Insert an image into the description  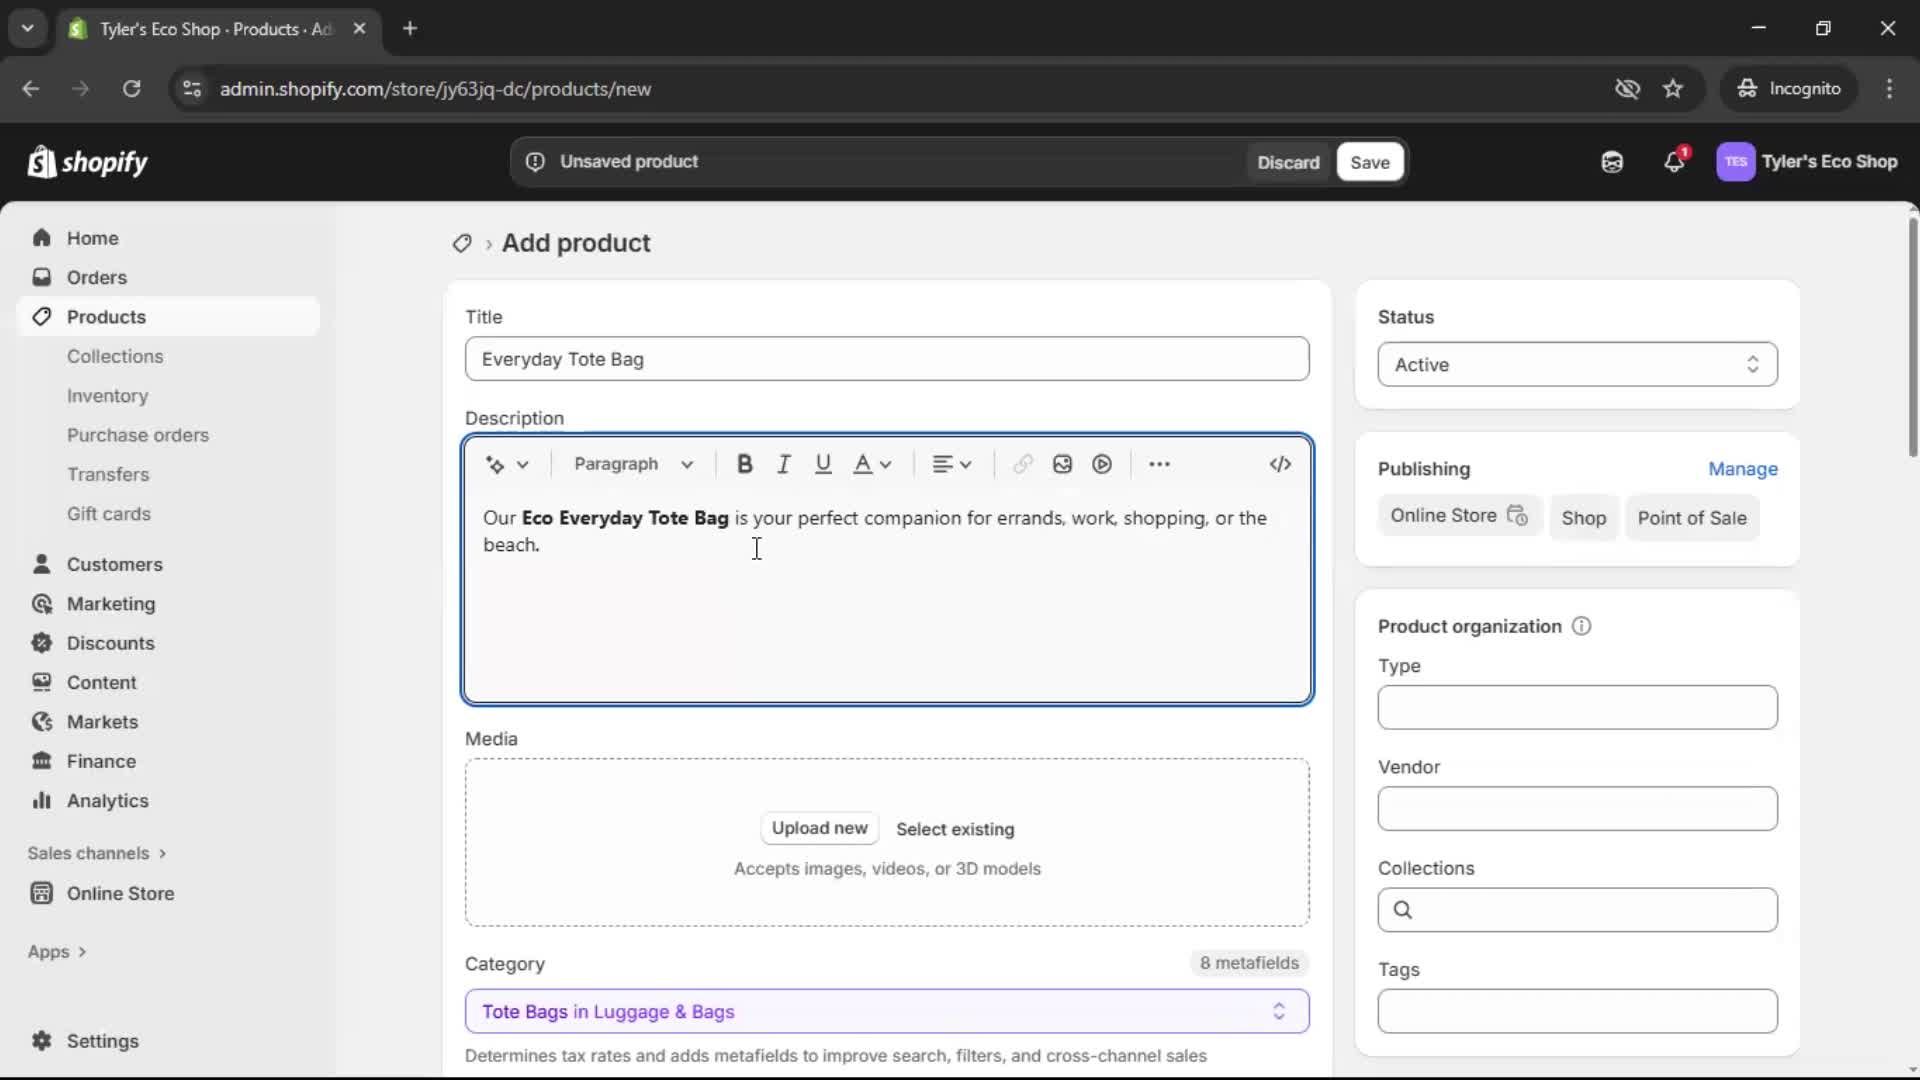[x=1061, y=464]
